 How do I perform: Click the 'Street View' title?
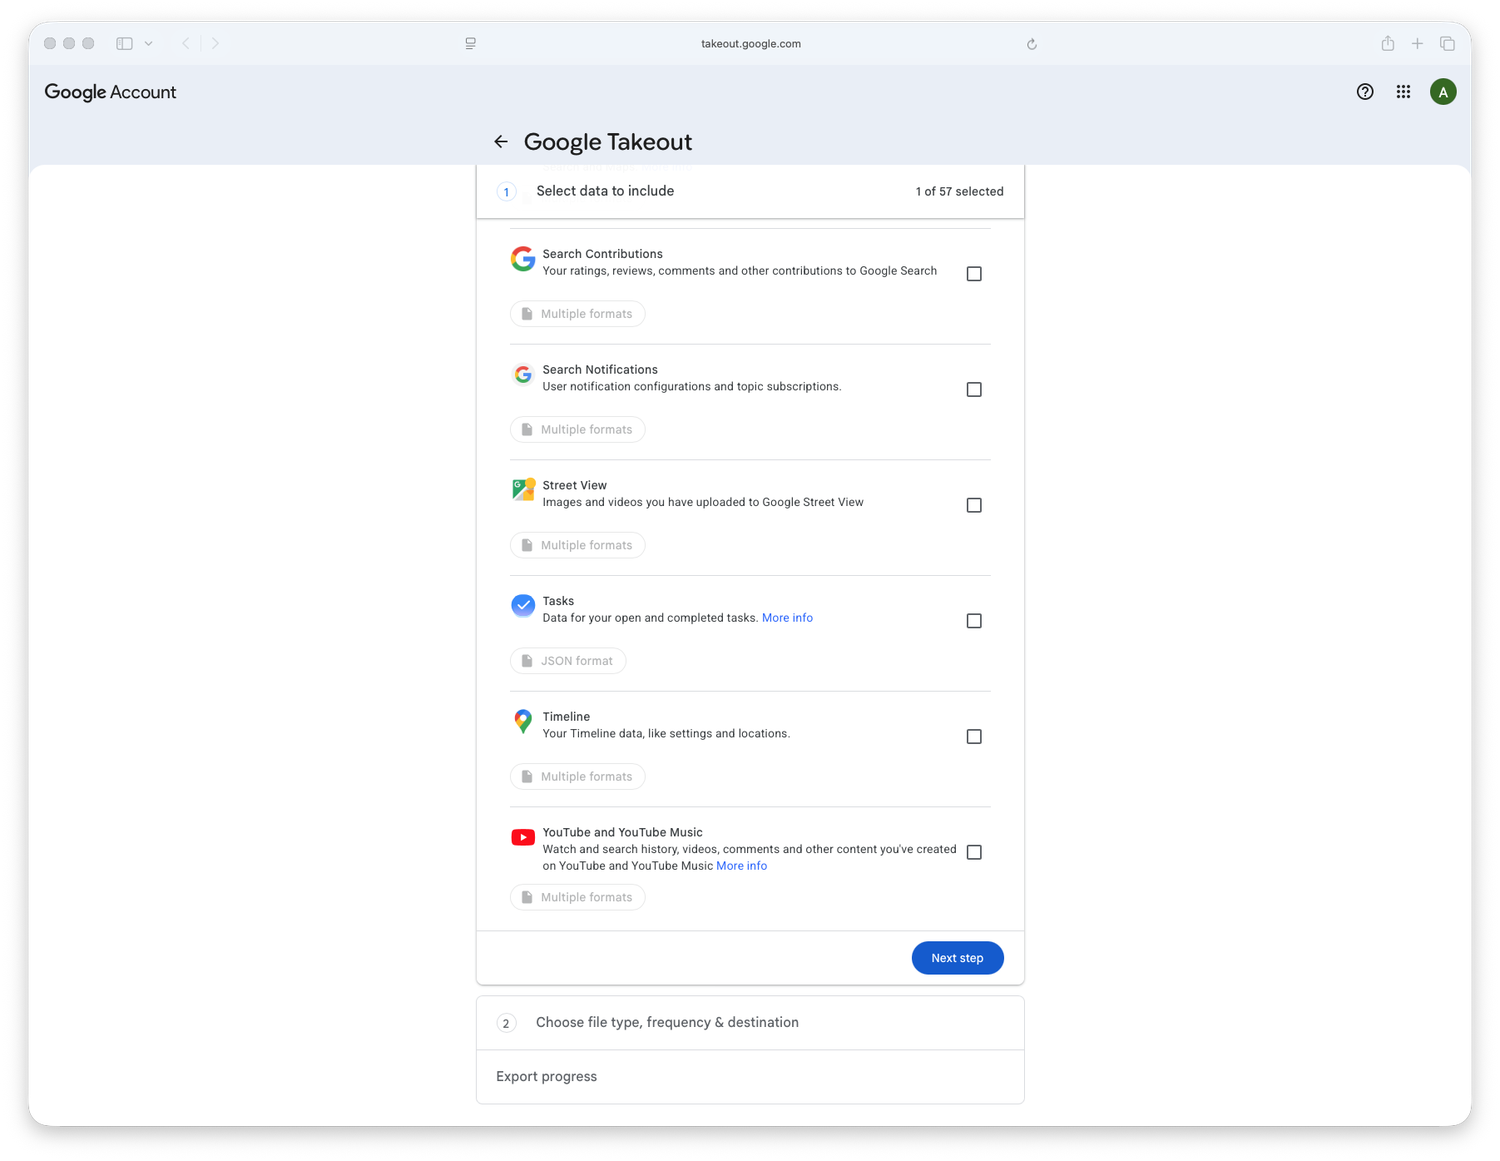tap(575, 486)
